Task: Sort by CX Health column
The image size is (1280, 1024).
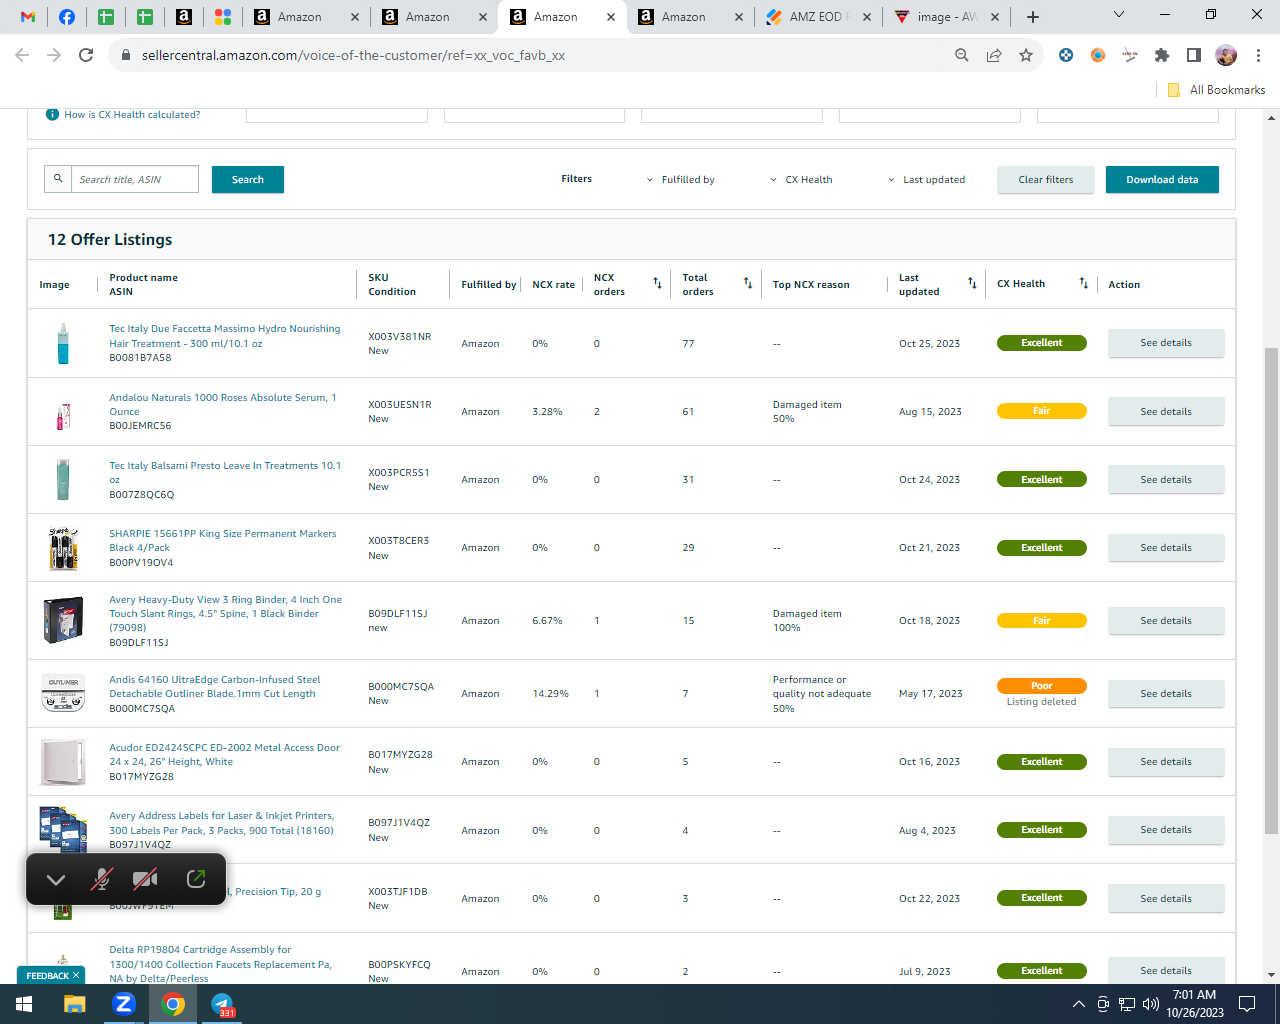Action: click(1083, 284)
